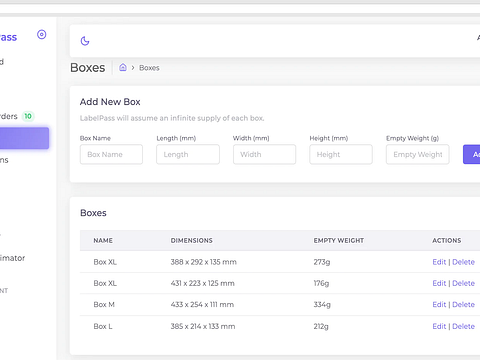The image size is (480, 360).
Task: Focus the Height input field
Action: click(341, 154)
